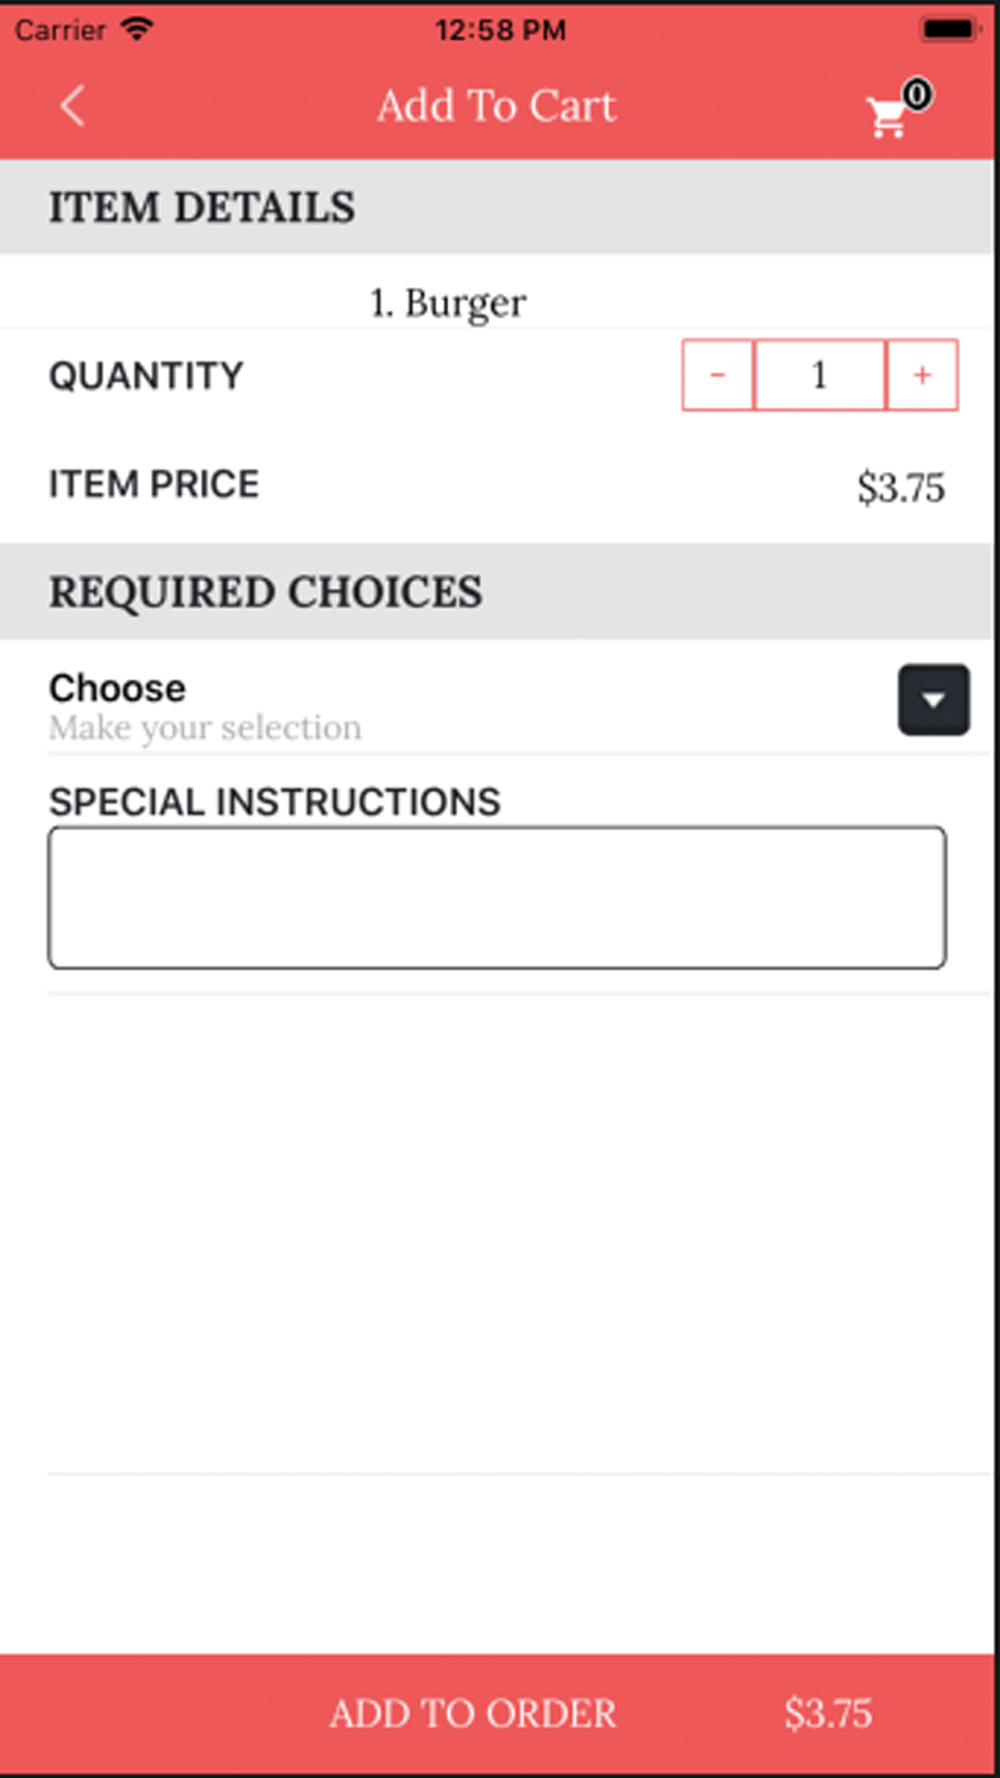
Task: Select the "1. Burger" item name
Action: click(448, 302)
